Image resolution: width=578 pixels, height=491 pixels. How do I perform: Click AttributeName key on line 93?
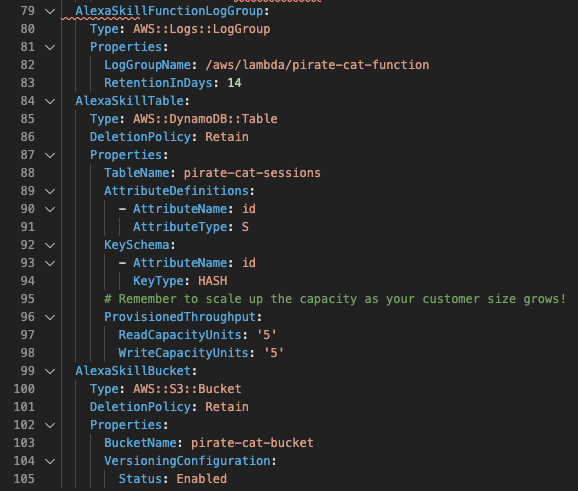pyautogui.click(x=180, y=263)
